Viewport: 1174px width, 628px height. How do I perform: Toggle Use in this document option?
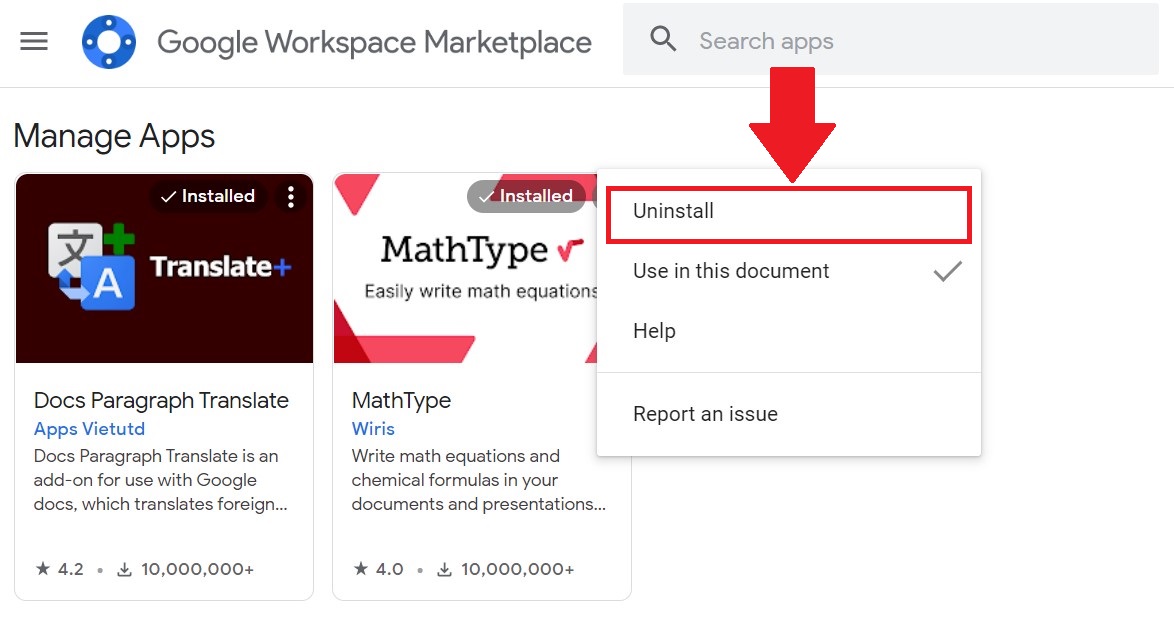pos(789,271)
